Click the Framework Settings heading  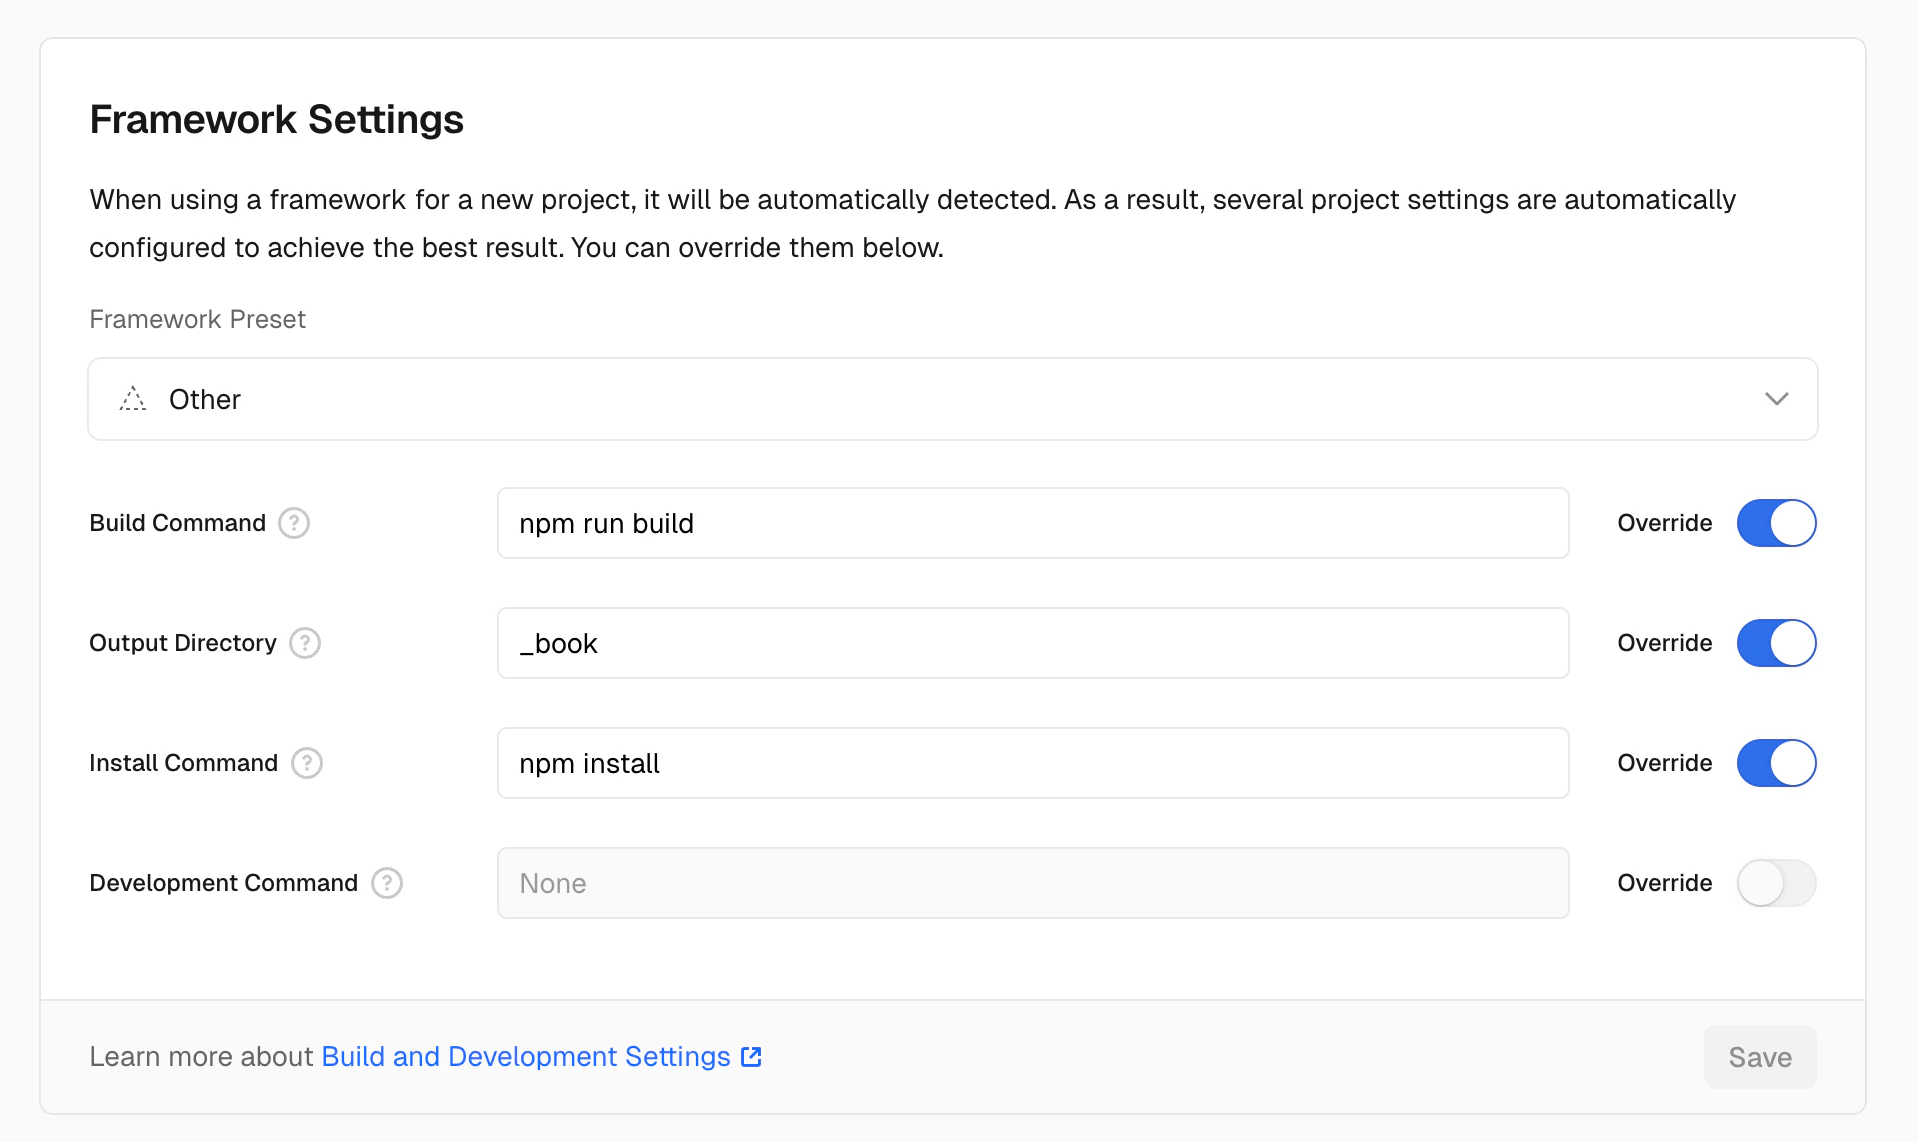tap(276, 119)
